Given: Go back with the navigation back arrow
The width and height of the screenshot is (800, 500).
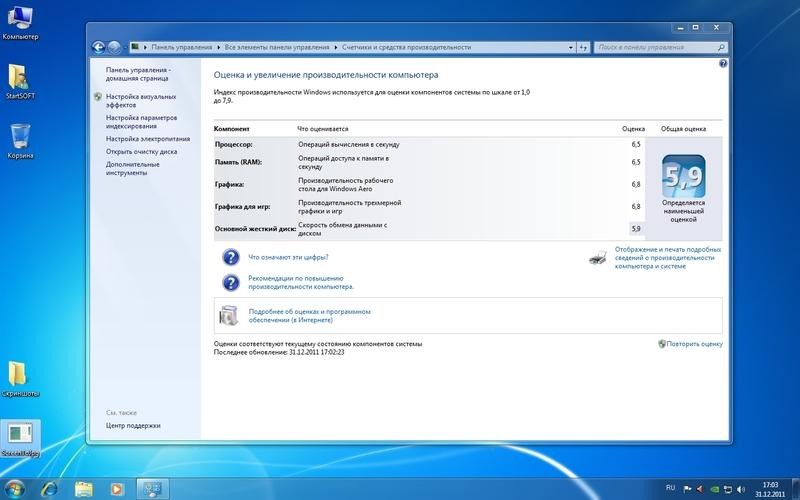Looking at the screenshot, I should point(98,47).
